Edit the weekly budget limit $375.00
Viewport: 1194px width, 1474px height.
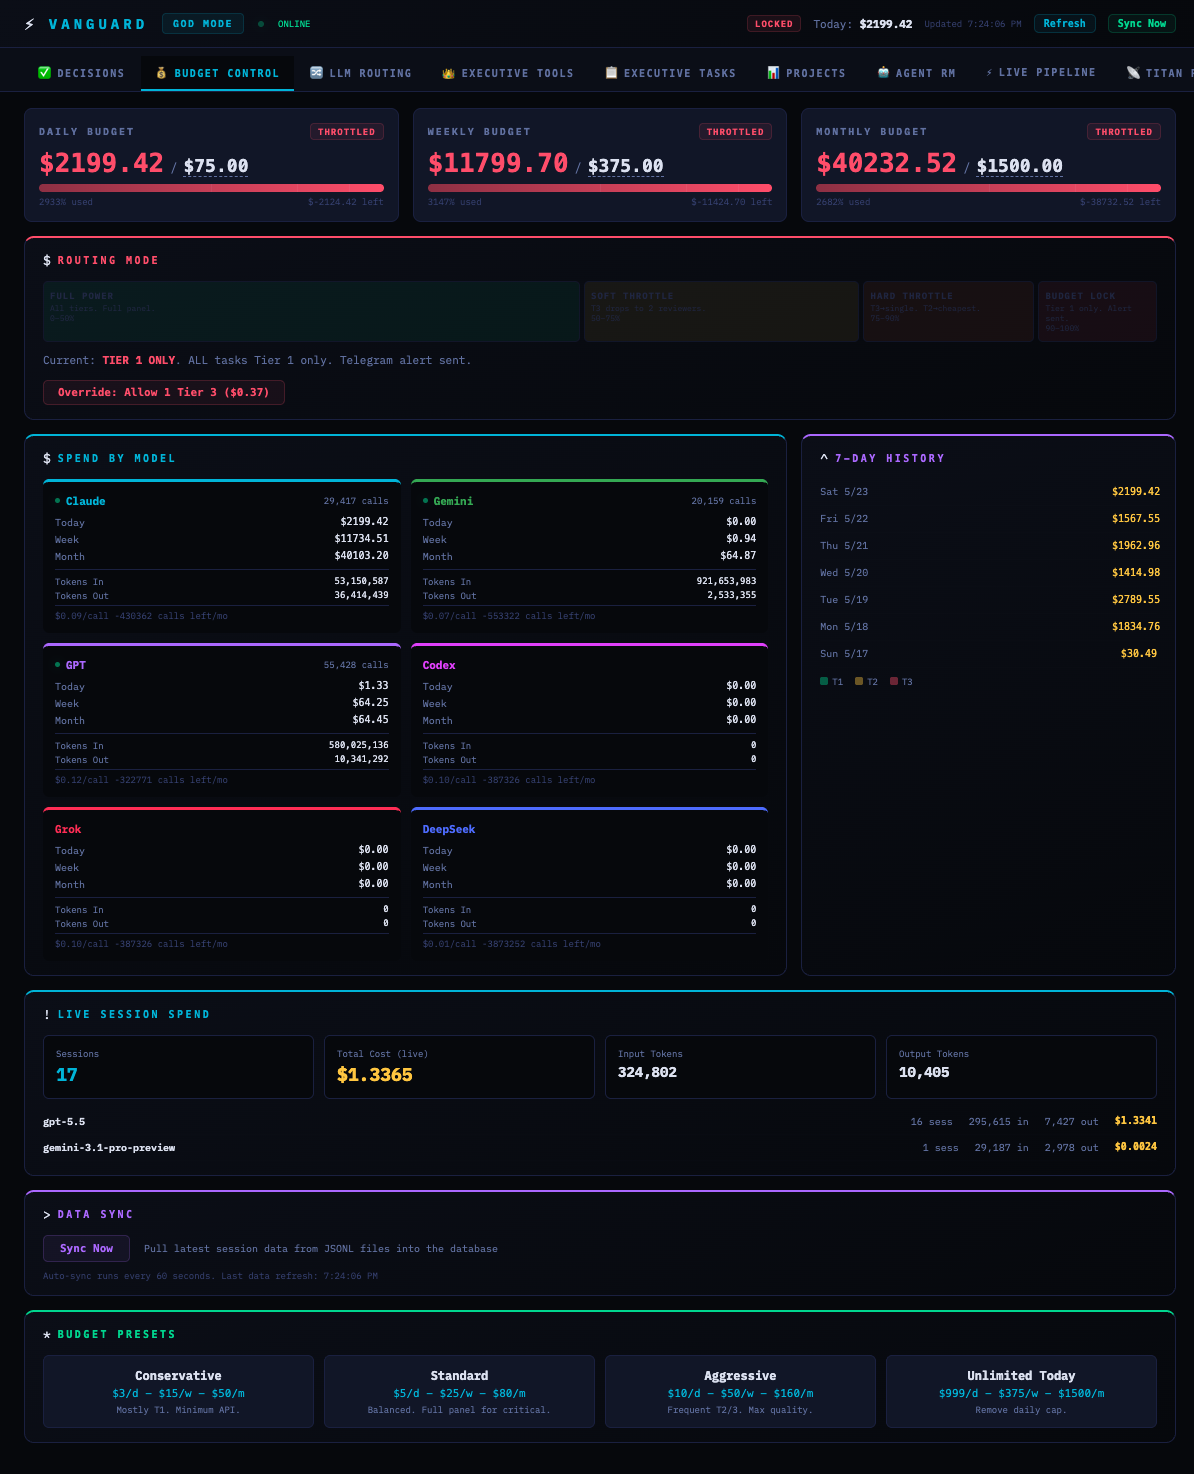626,166
